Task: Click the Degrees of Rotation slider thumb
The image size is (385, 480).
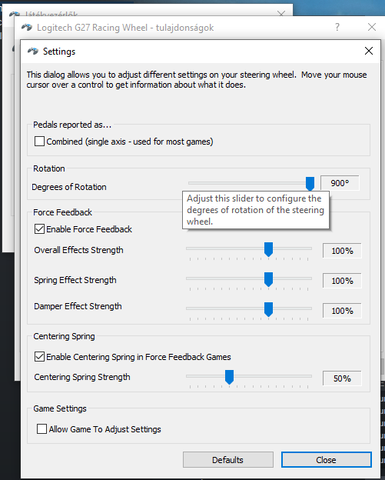Action: [x=310, y=184]
